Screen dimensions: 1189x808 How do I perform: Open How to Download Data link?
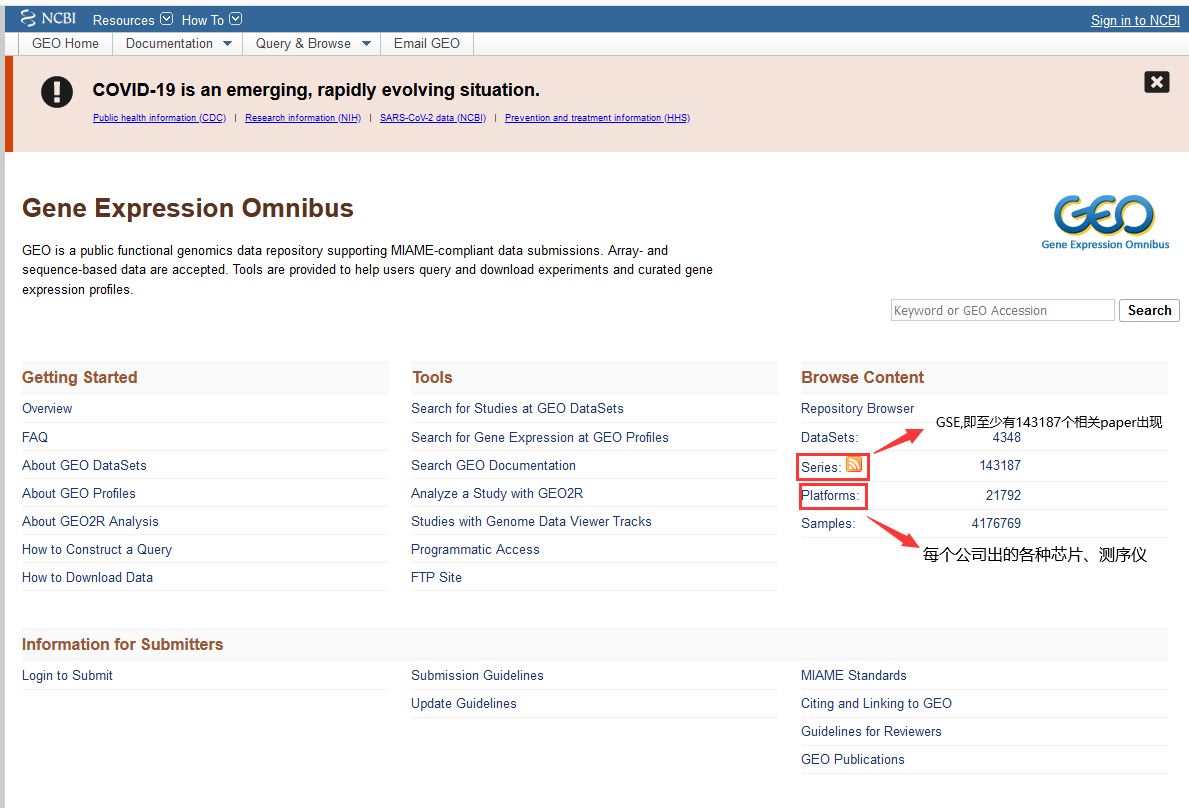pyautogui.click(x=87, y=578)
